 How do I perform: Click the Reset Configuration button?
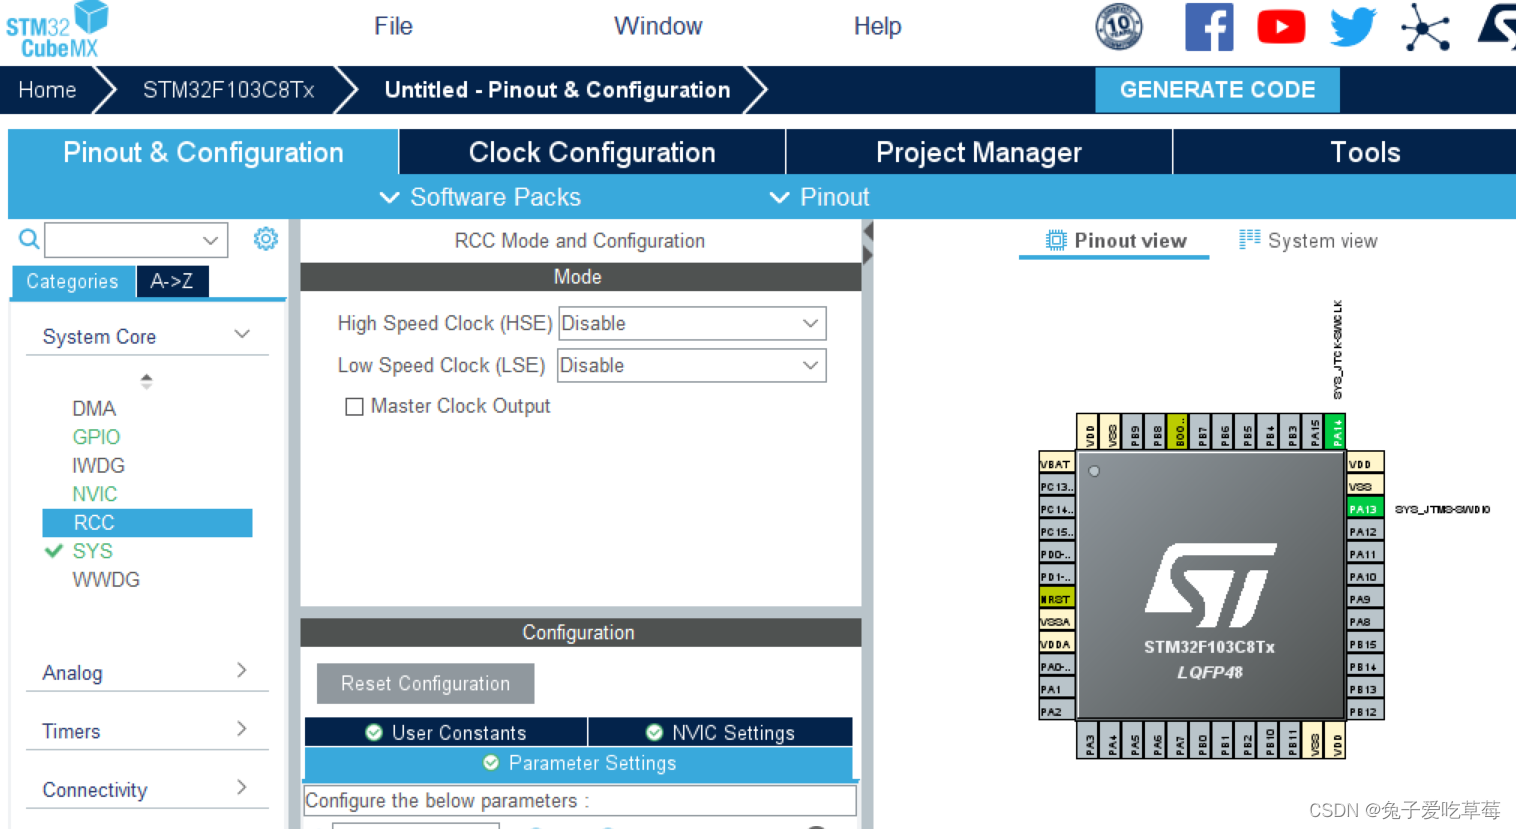point(425,683)
